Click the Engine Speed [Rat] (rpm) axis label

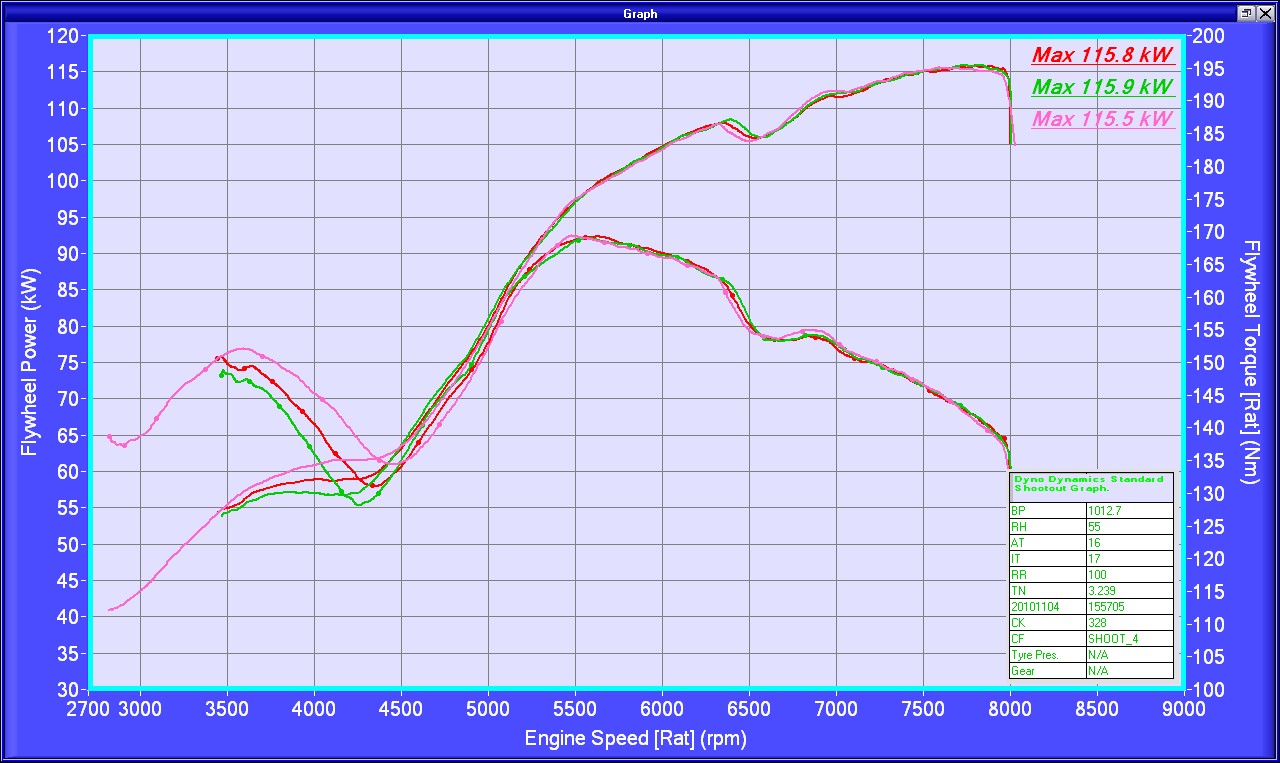click(635, 740)
